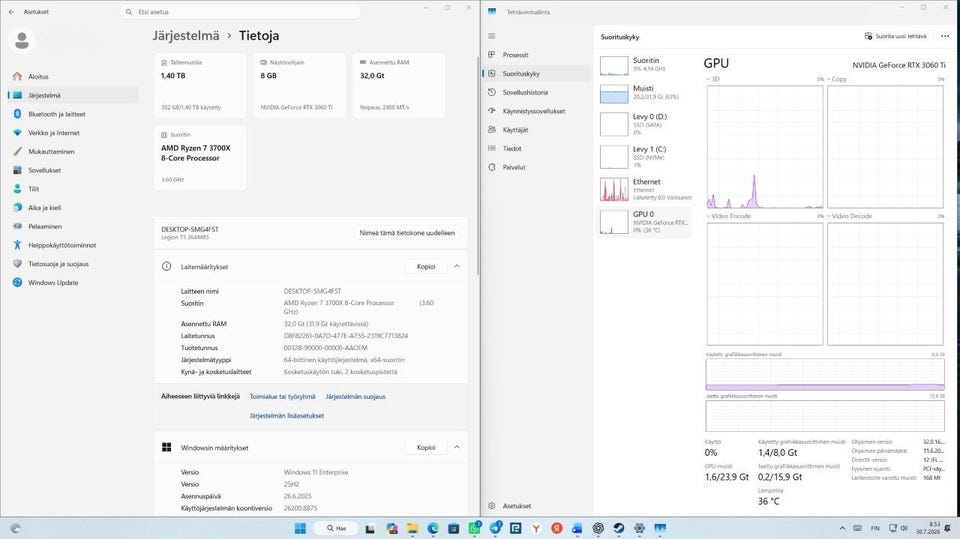Open Windows Start menu

tap(300, 528)
